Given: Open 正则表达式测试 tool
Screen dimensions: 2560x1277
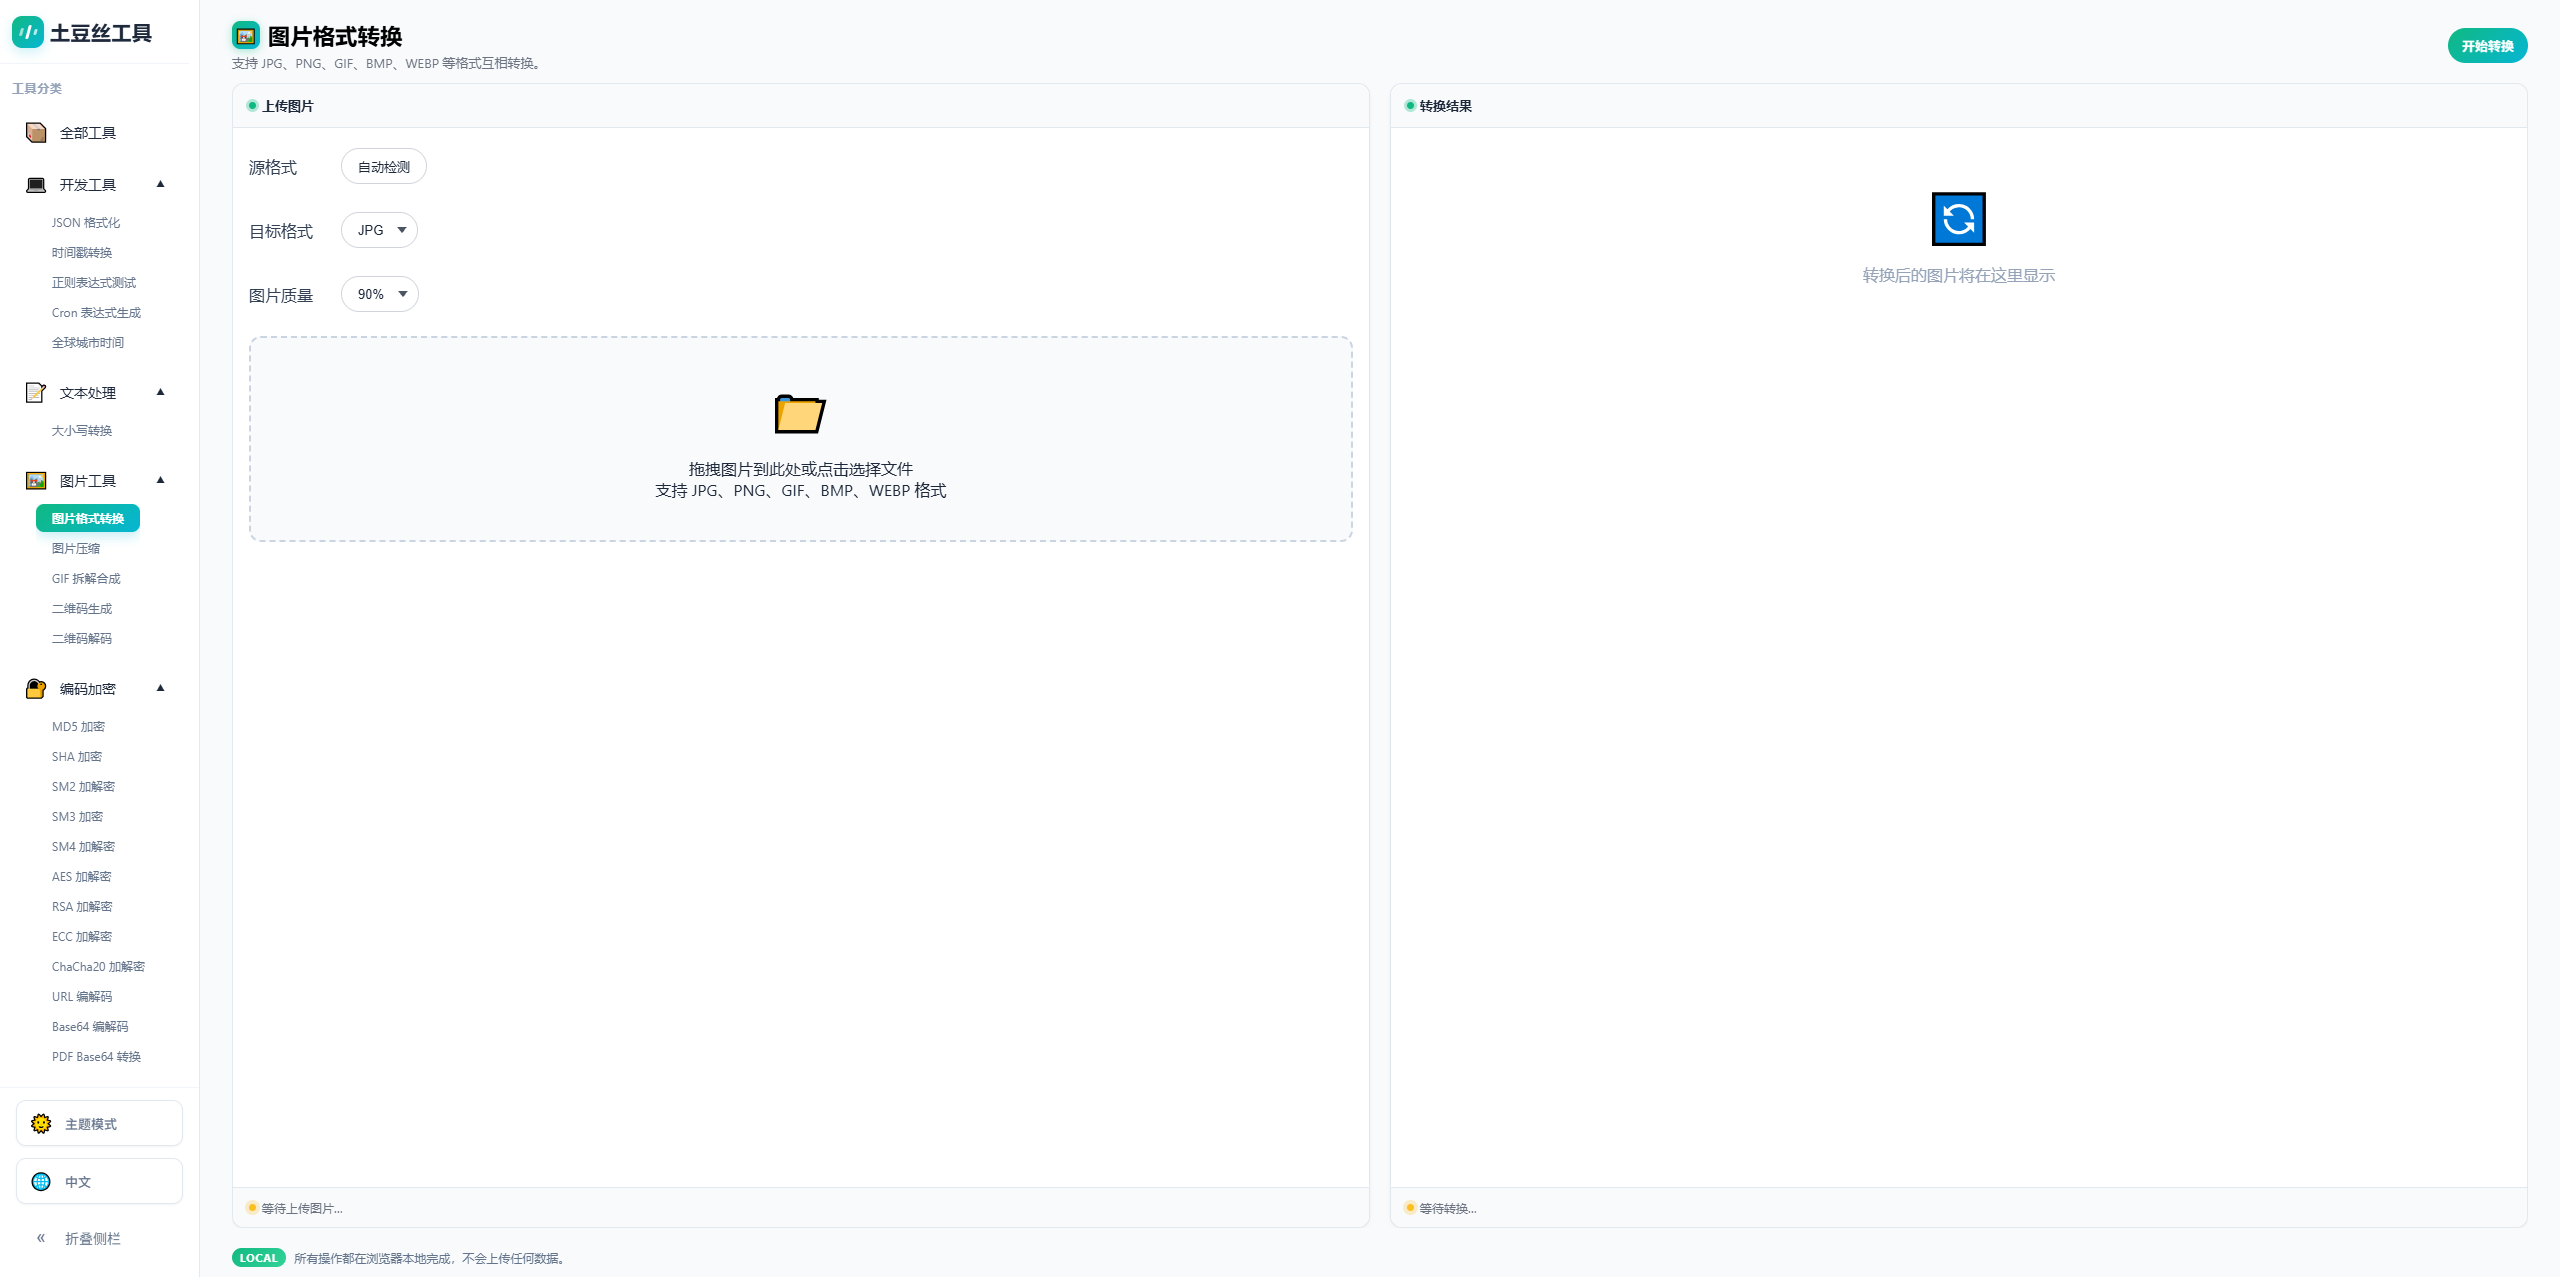Looking at the screenshot, I should tap(94, 283).
